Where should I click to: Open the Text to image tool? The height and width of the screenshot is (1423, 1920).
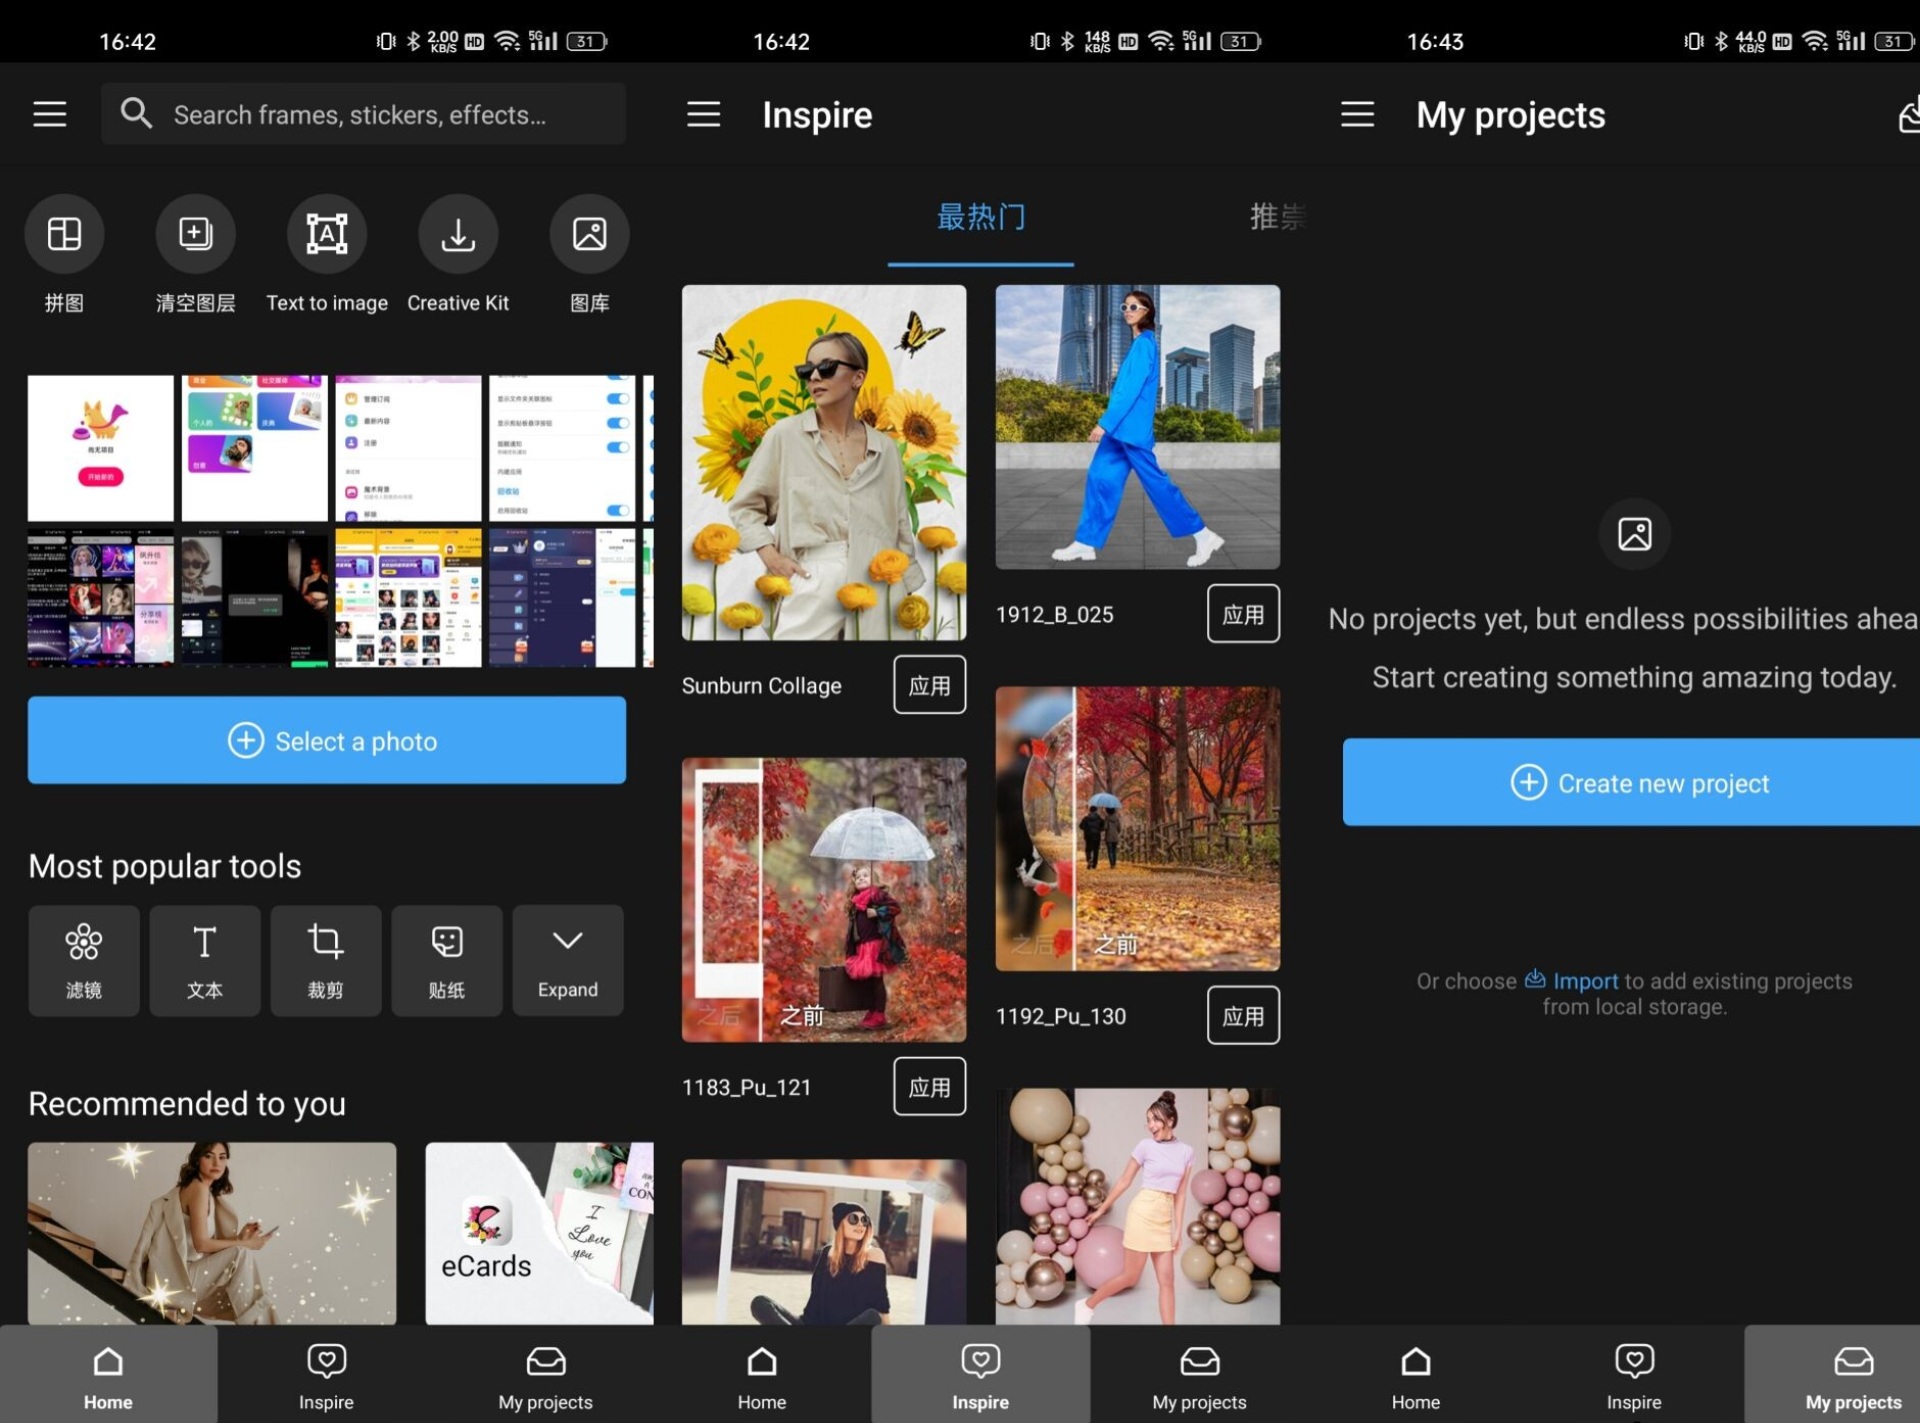point(326,234)
